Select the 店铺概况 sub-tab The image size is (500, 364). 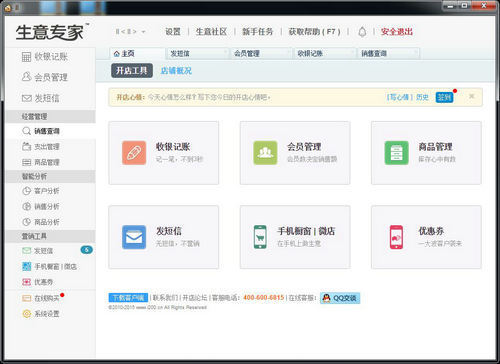pos(176,71)
